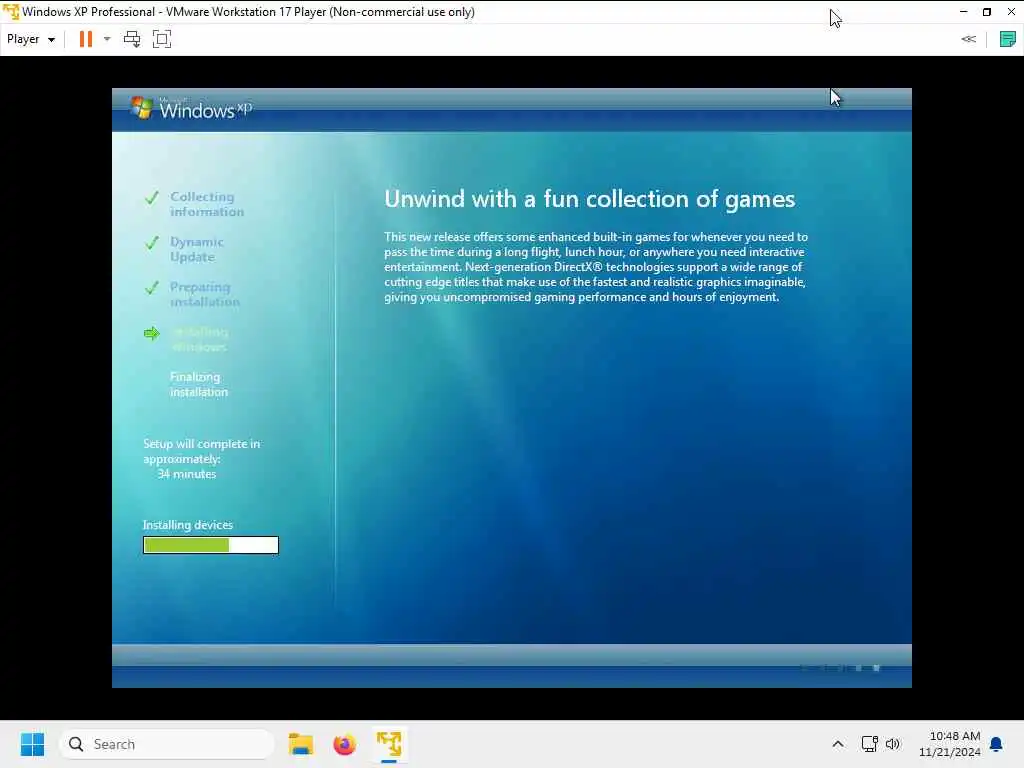Viewport: 1024px width, 768px height.
Task: Open network settings from the system tray
Action: pyautogui.click(x=869, y=744)
